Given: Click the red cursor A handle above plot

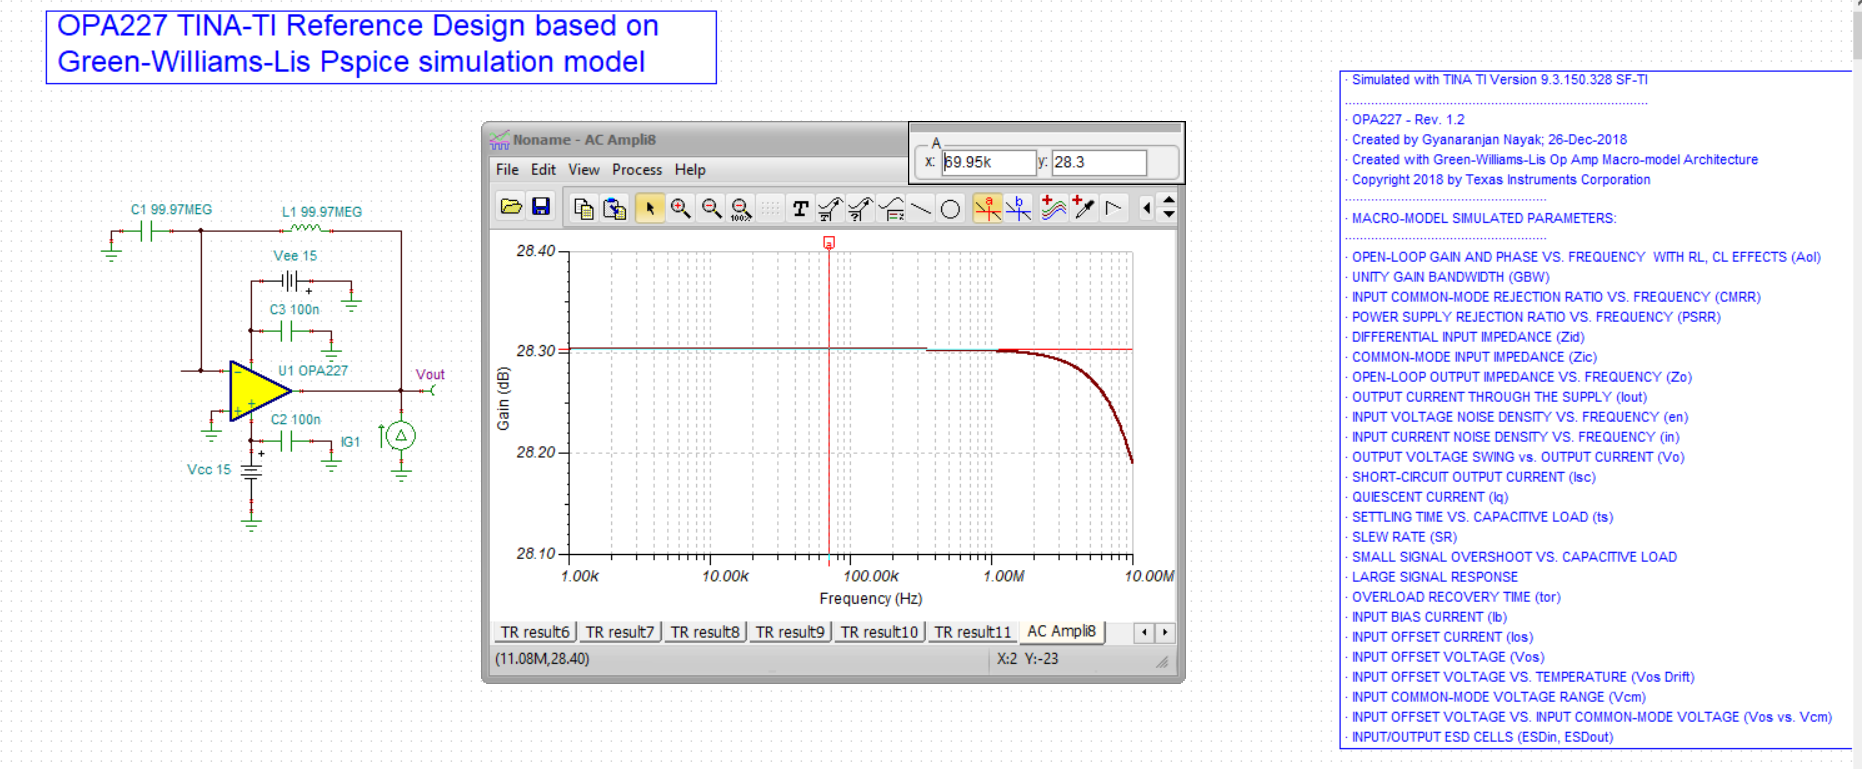Looking at the screenshot, I should [829, 243].
